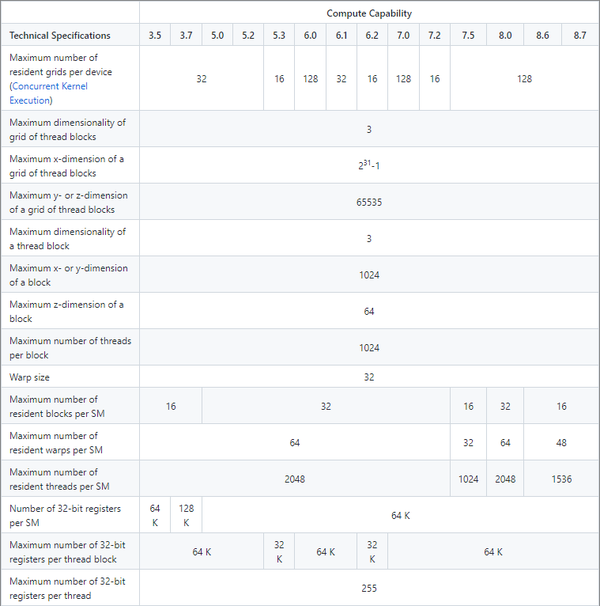The height and width of the screenshot is (606, 600).
Task: Click the 255 registers per thread value
Action: click(368, 588)
